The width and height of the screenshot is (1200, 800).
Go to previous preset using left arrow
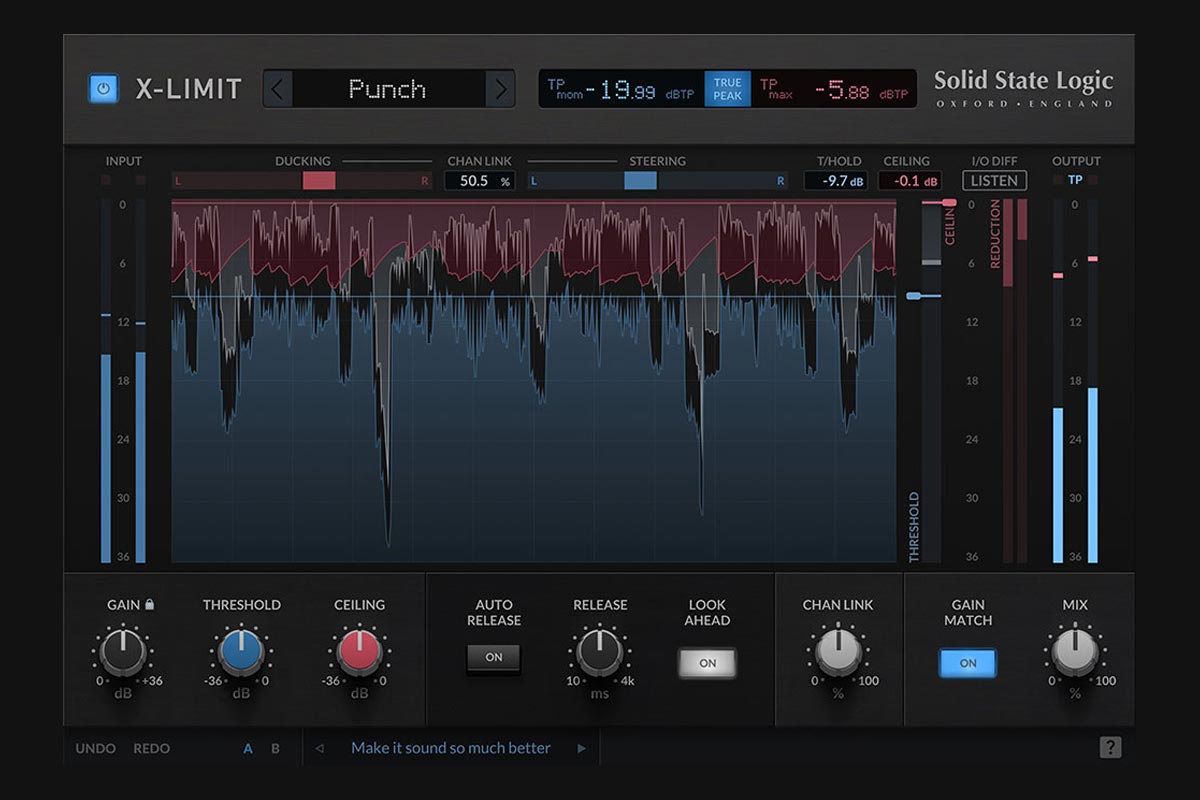(x=276, y=89)
